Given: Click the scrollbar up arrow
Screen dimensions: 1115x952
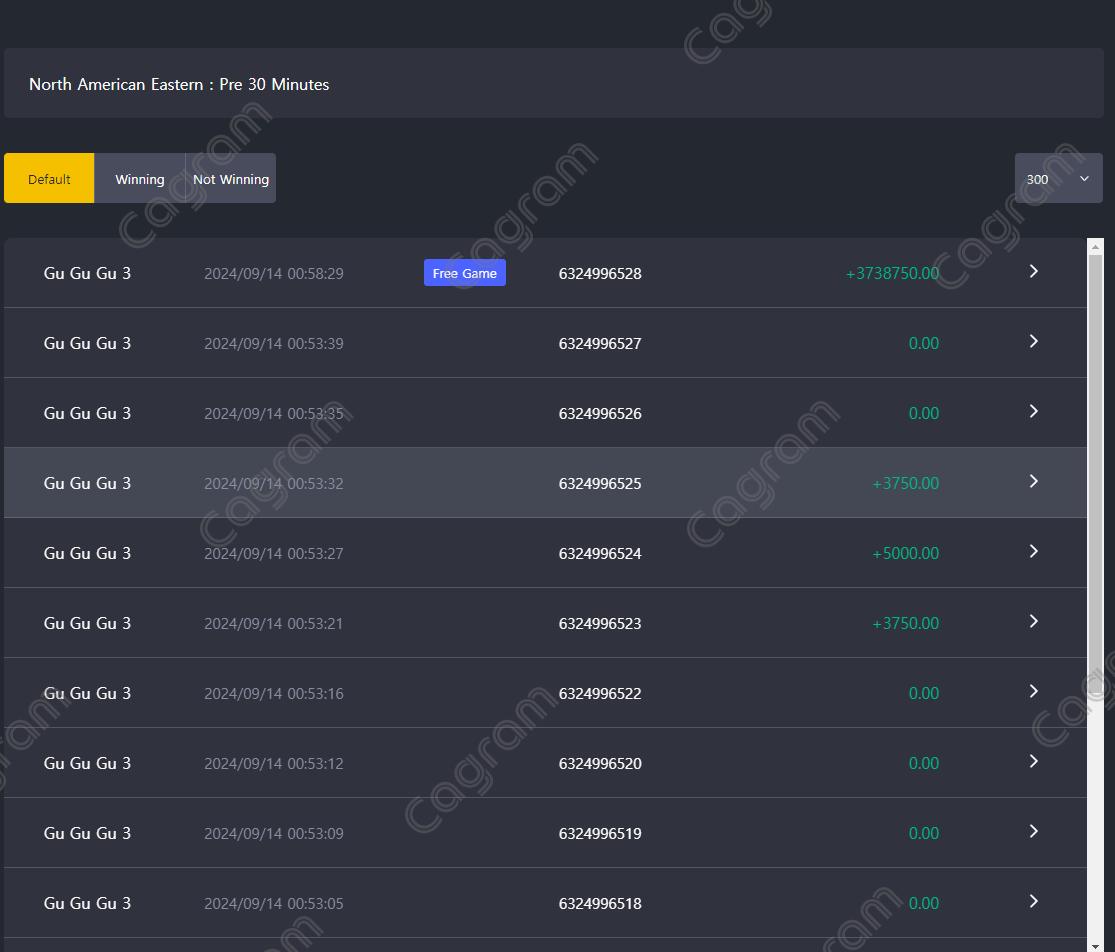Looking at the screenshot, I should [1095, 246].
